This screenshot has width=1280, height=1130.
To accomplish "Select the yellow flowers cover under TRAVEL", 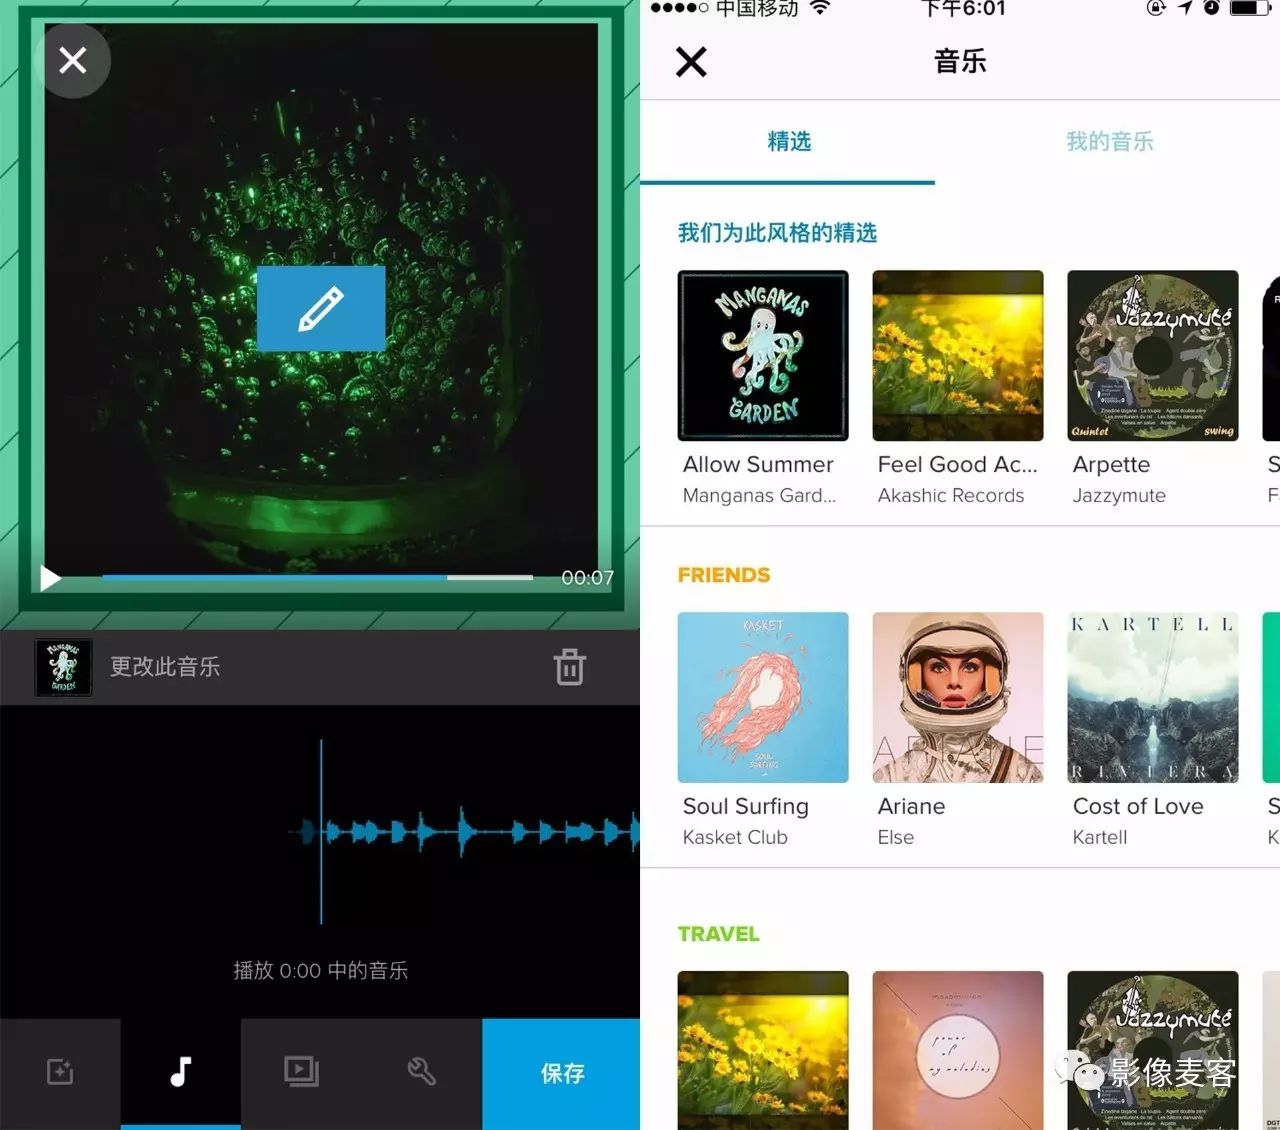I will tap(763, 1050).
